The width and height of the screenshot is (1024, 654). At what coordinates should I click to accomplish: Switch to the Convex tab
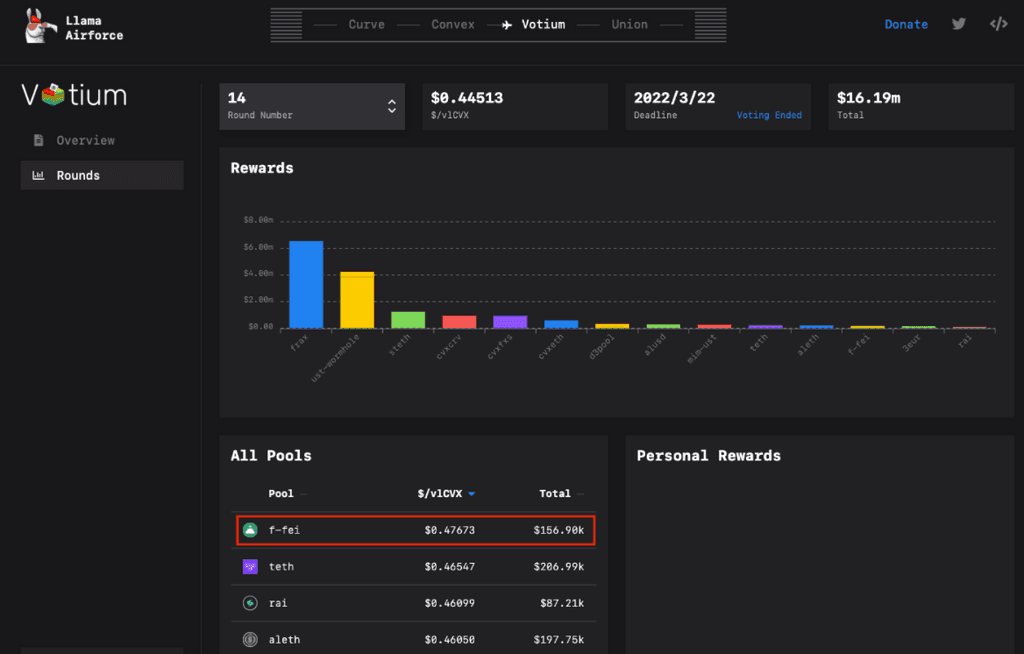pos(453,24)
